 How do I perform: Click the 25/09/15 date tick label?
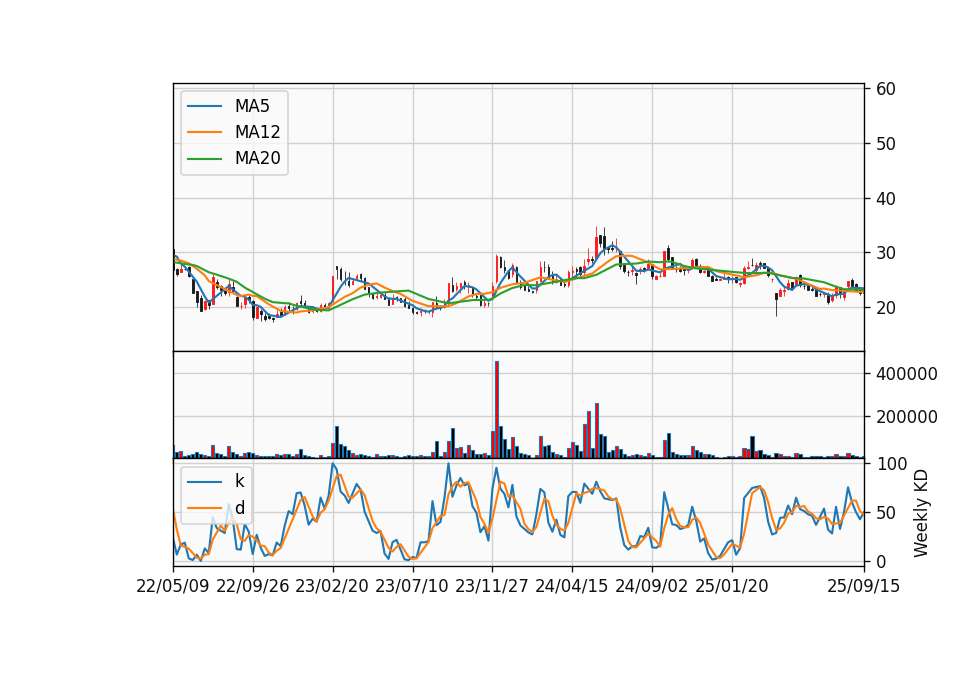point(864,587)
